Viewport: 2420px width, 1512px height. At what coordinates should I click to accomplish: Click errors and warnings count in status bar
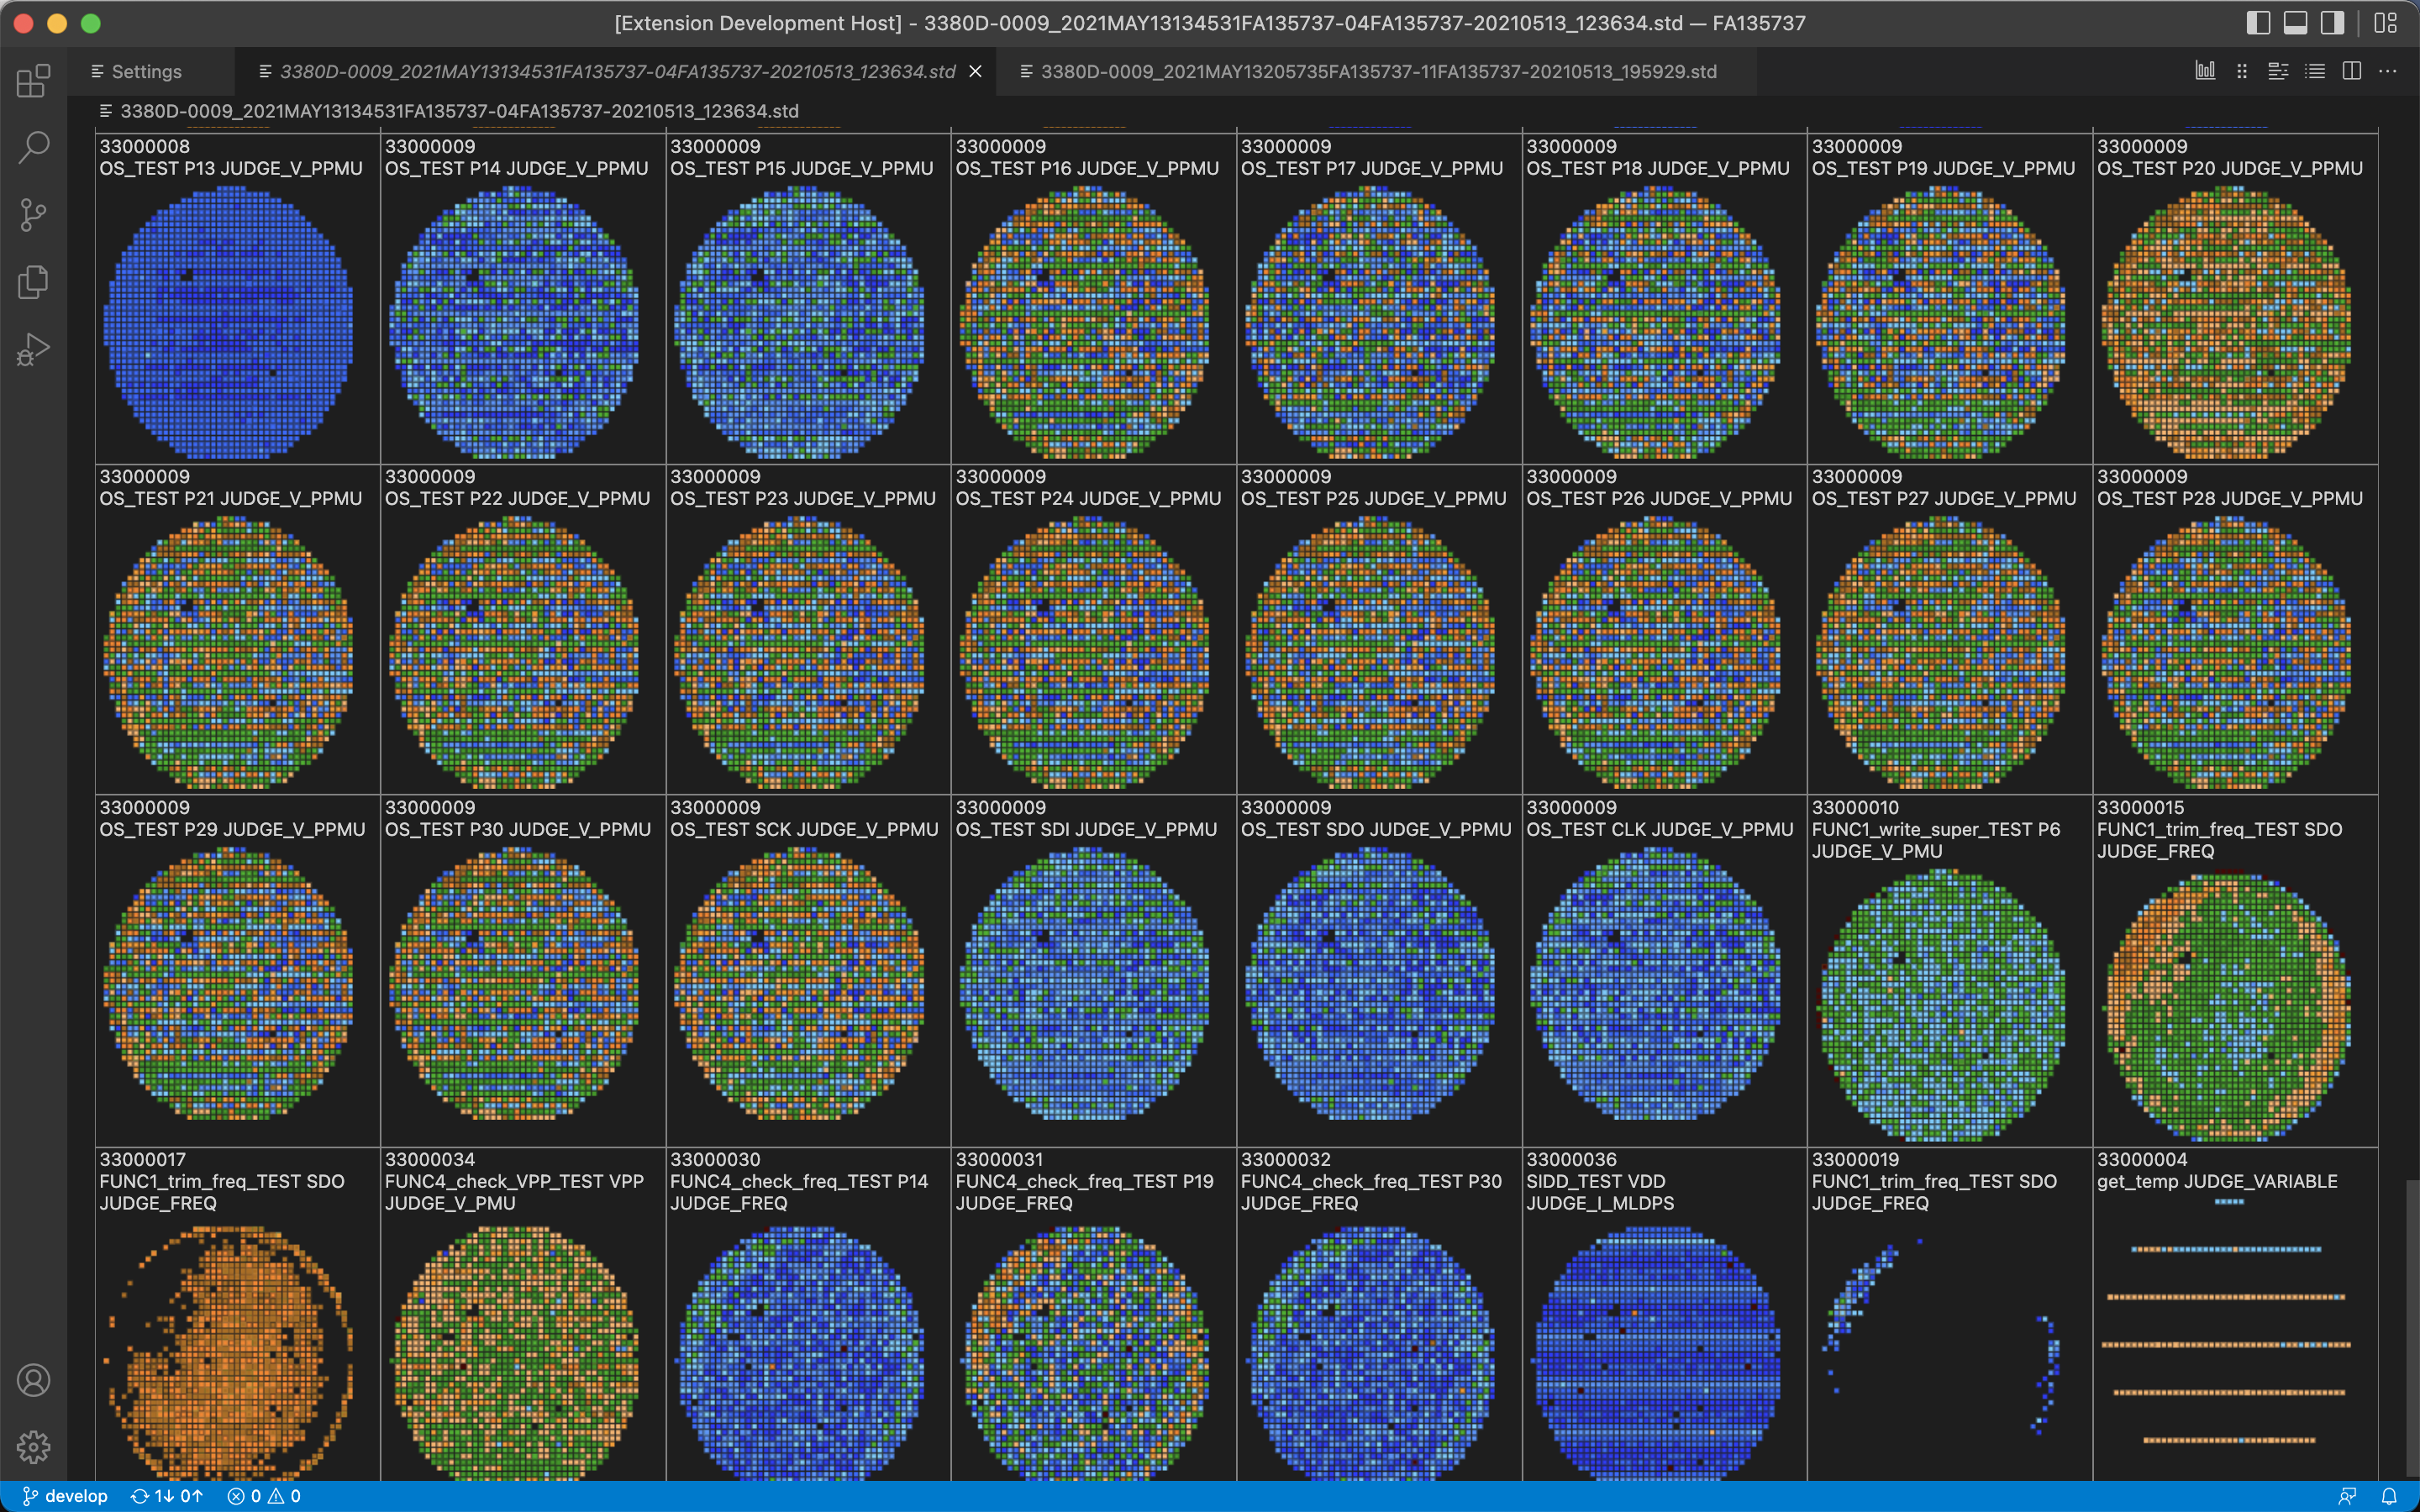coord(264,1496)
